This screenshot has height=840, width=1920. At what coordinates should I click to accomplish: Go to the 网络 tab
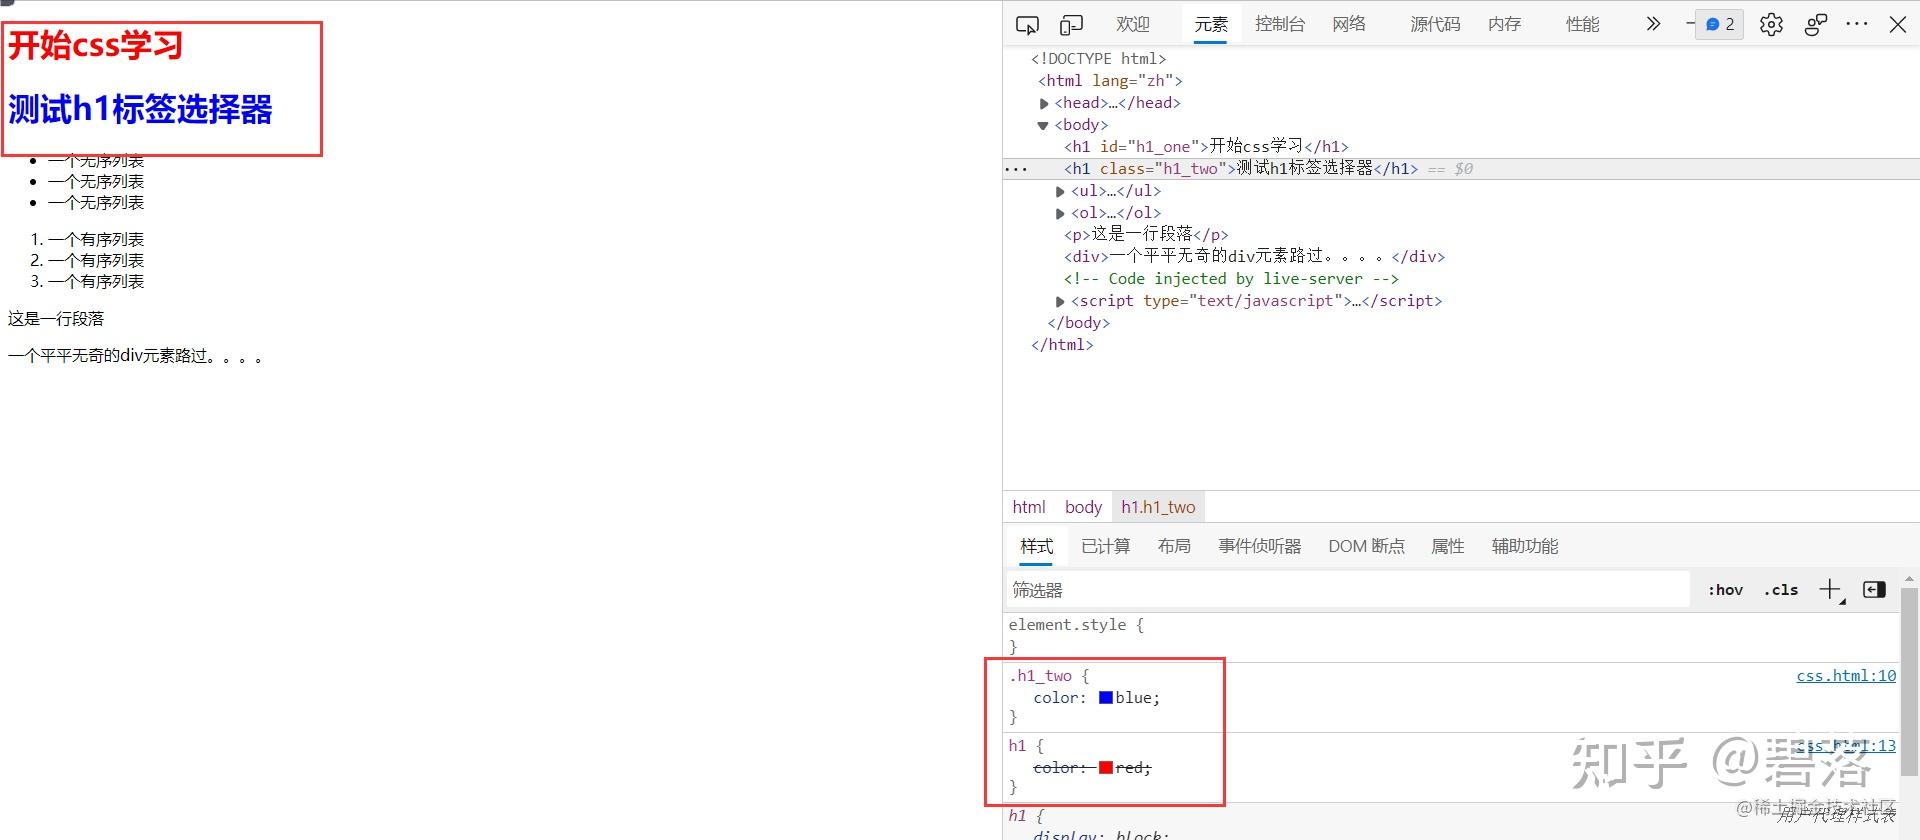tap(1349, 24)
